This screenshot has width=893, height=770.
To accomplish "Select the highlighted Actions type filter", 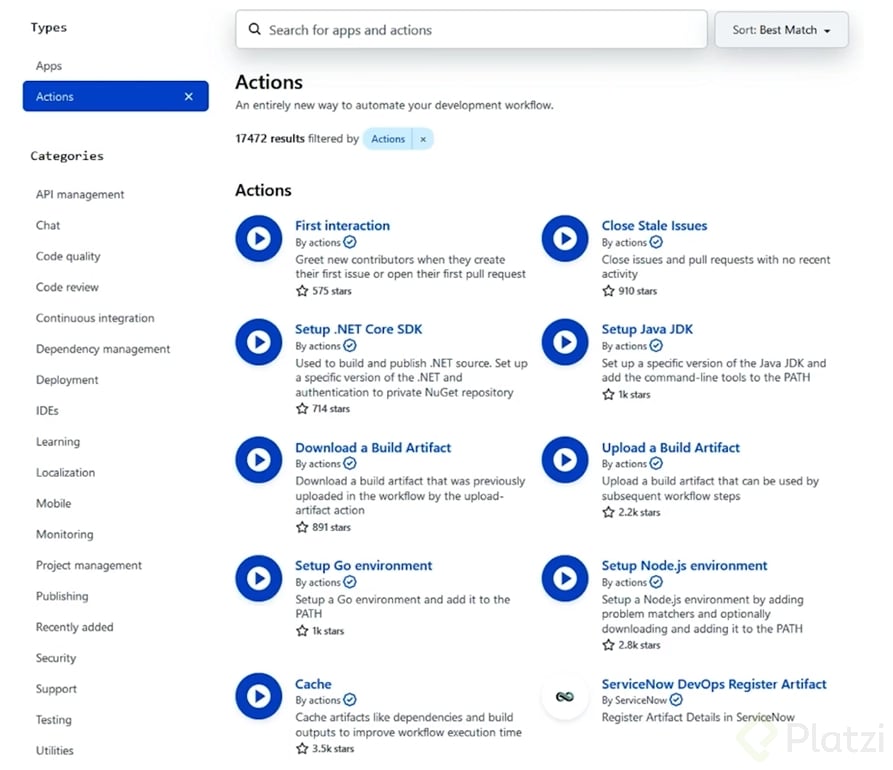I will pos(116,96).
